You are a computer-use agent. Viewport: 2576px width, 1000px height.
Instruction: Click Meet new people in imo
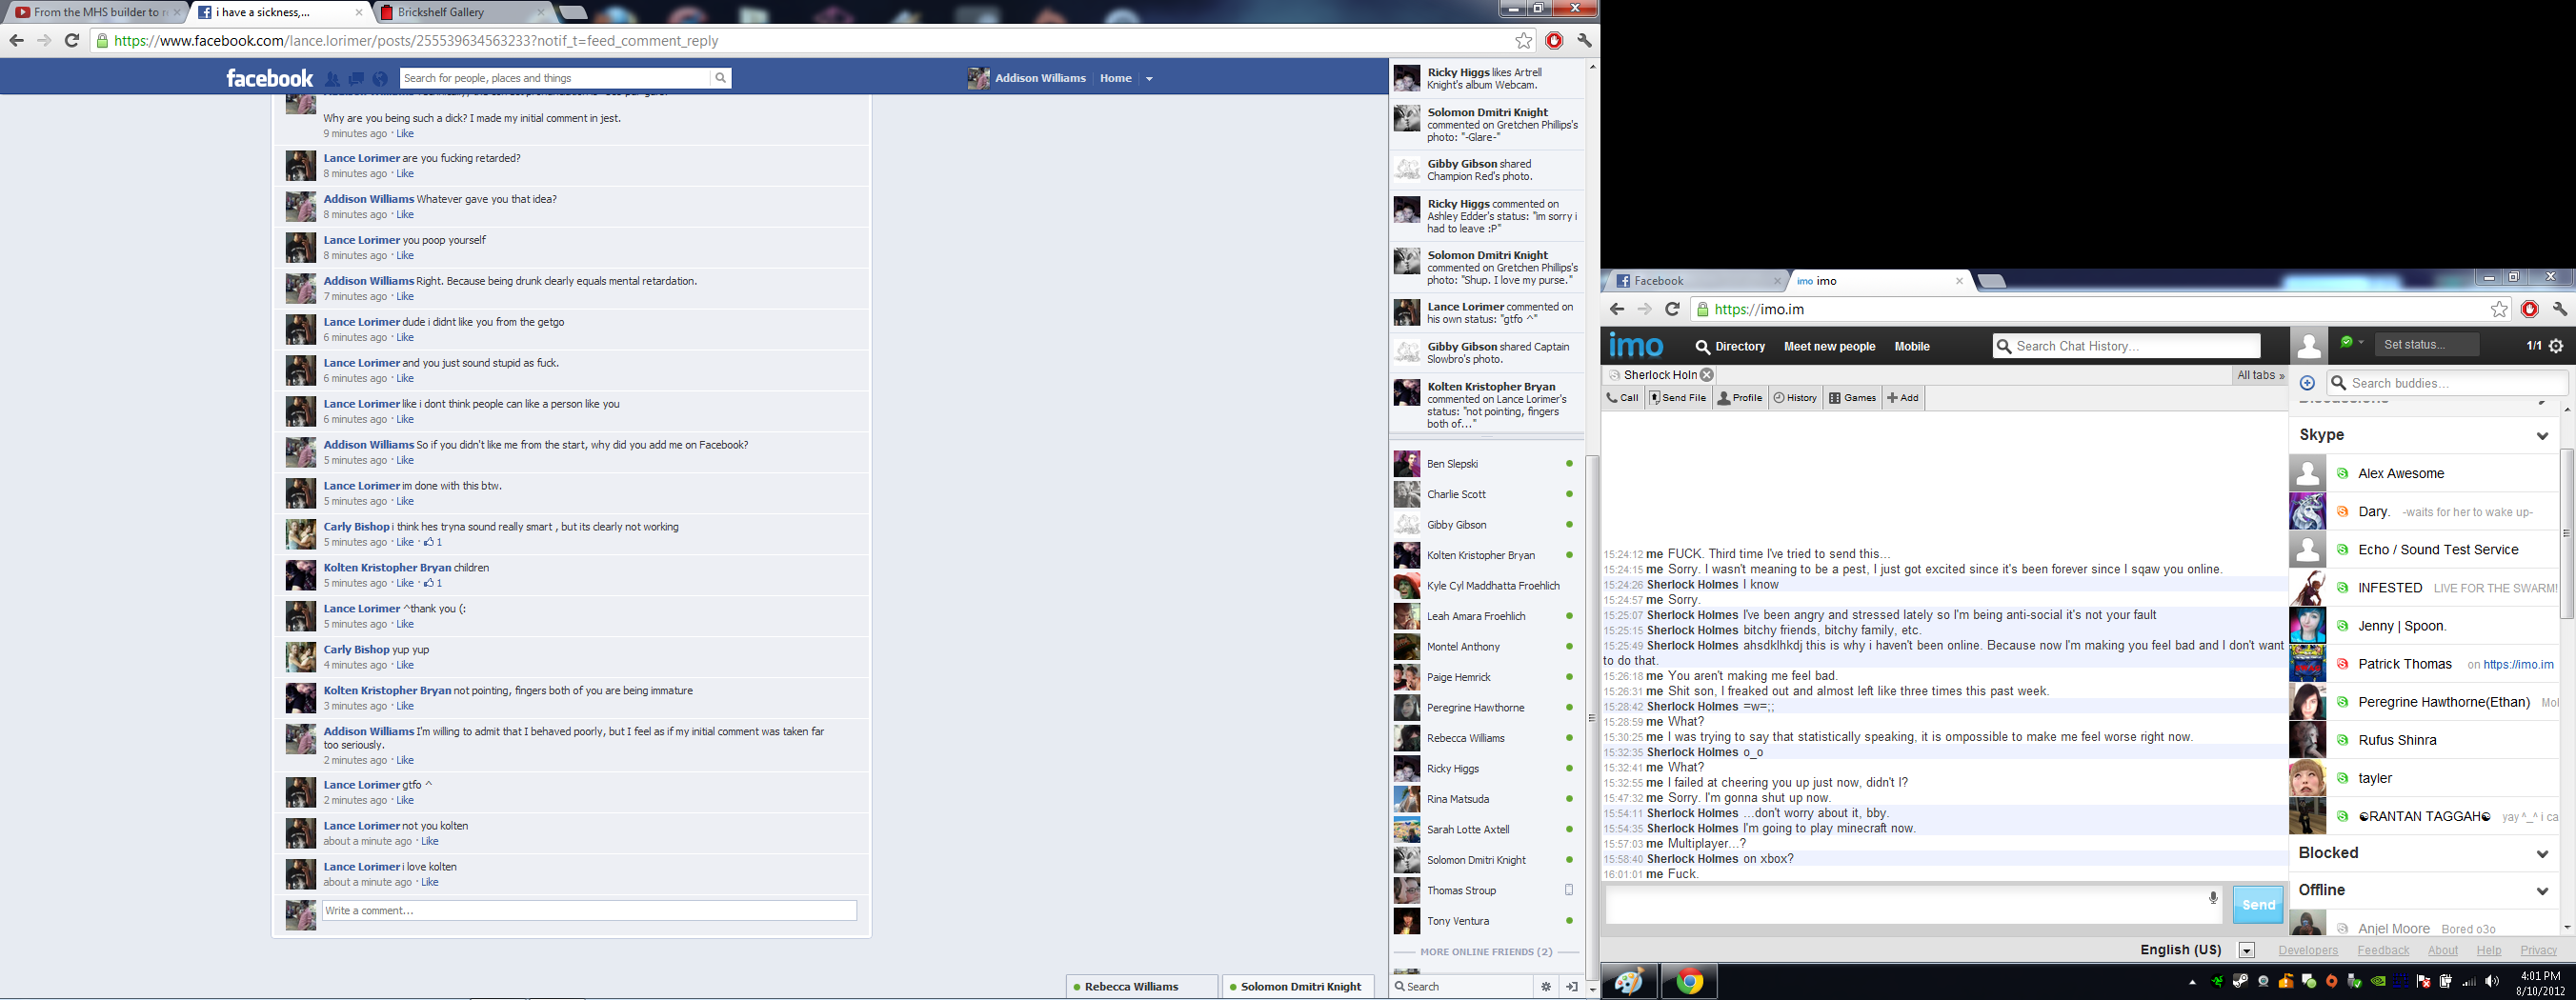[1829, 347]
